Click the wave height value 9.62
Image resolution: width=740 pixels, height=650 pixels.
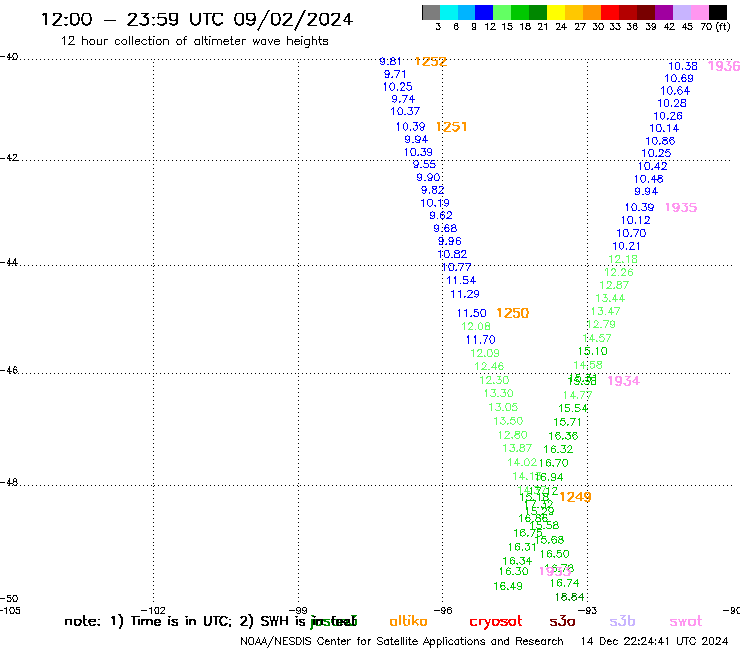point(441,215)
